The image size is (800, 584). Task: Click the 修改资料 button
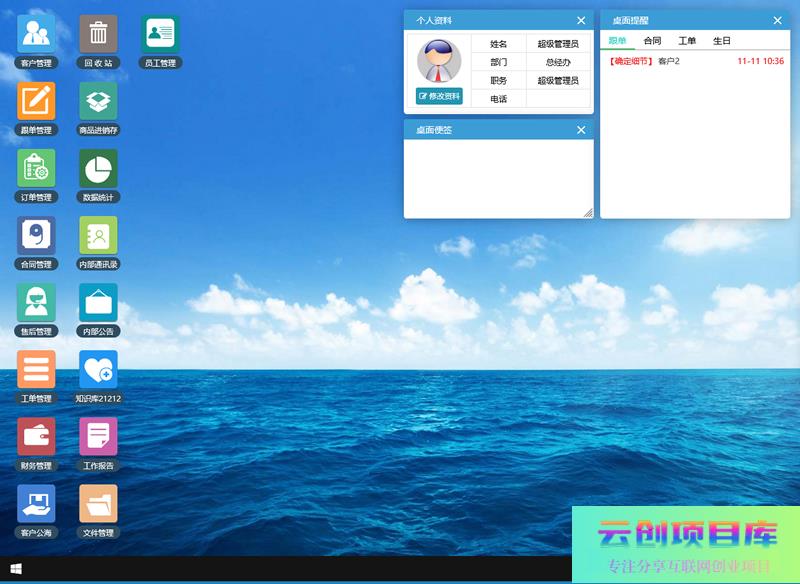point(439,96)
